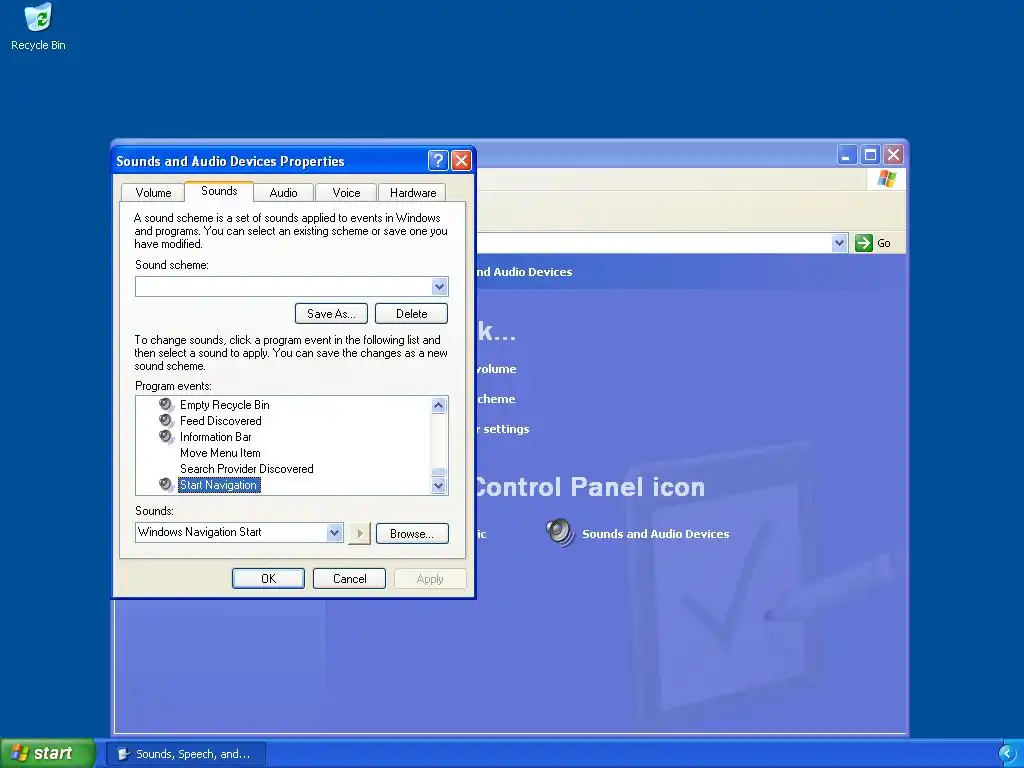The width and height of the screenshot is (1024, 768).
Task: Click program events scrollbar down arrow
Action: pyautogui.click(x=439, y=485)
